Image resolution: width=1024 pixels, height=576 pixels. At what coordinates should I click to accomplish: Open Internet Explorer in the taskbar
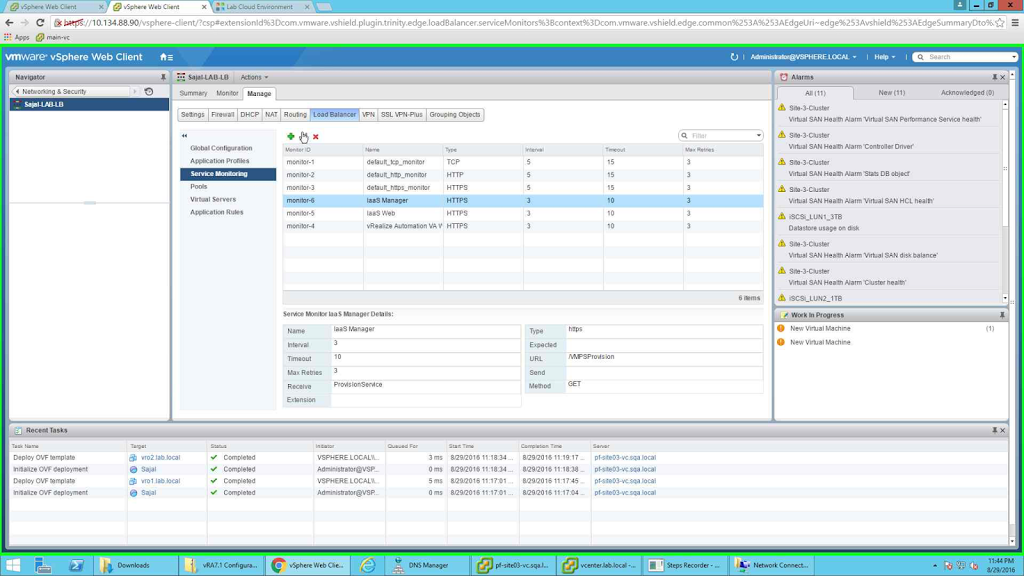tap(368, 566)
